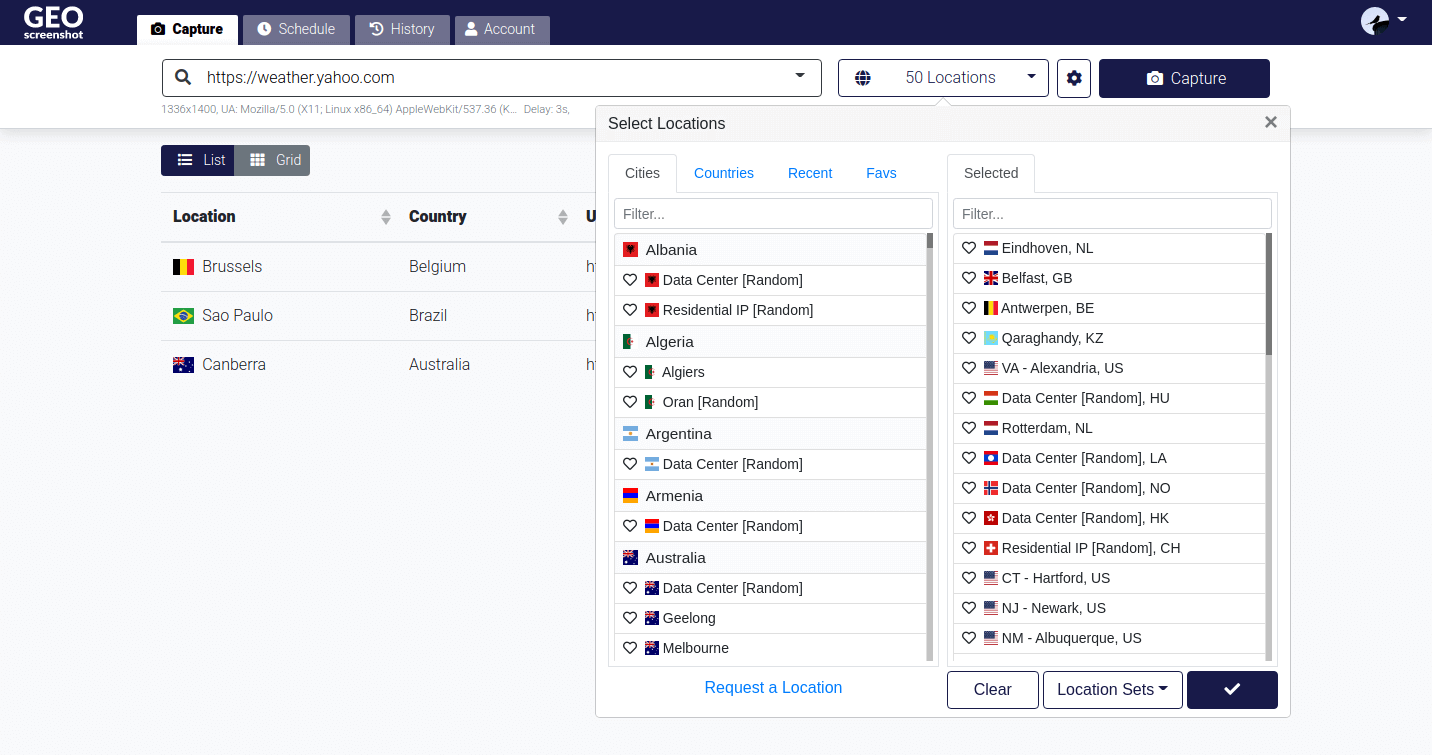
Task: Click the Request a Location link
Action: tap(773, 687)
